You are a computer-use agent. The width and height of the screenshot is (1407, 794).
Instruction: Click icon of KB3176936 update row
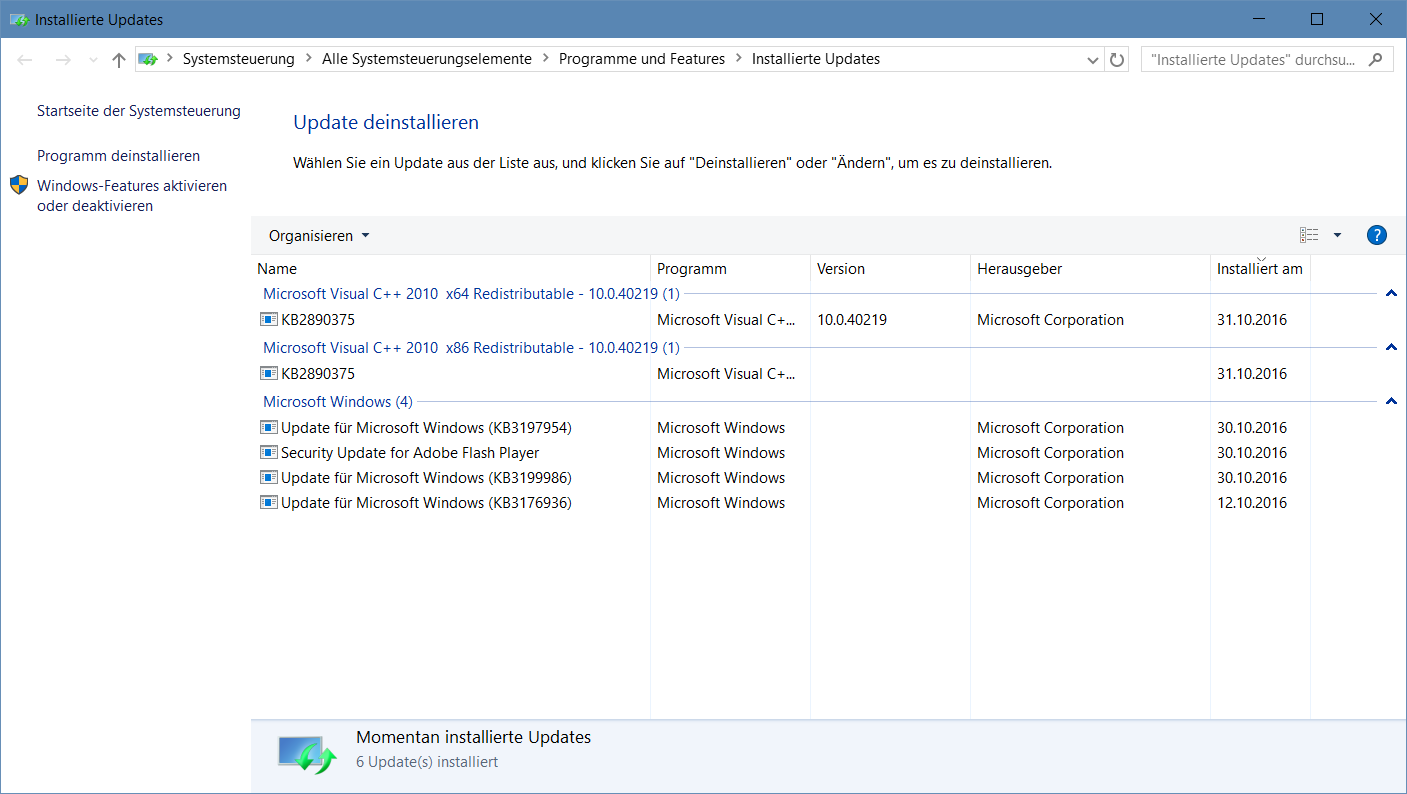pyautogui.click(x=269, y=502)
